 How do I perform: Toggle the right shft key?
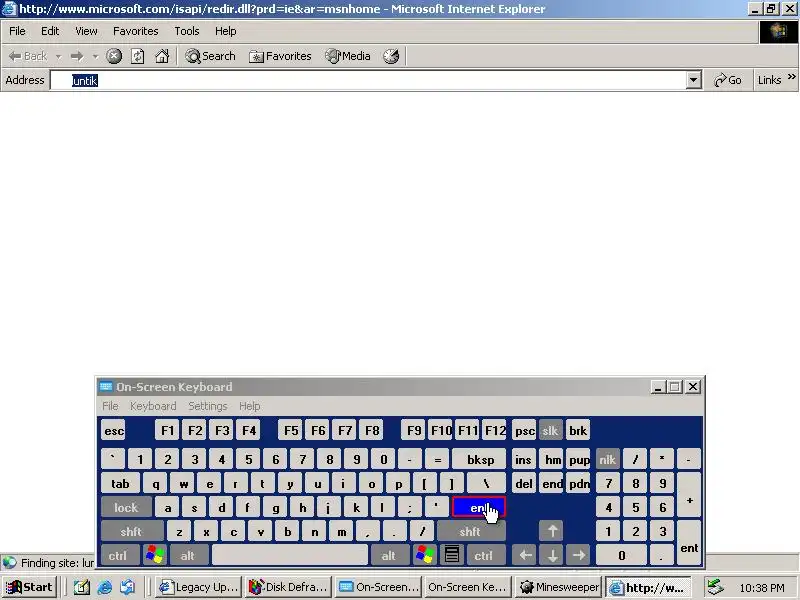pyautogui.click(x=471, y=532)
